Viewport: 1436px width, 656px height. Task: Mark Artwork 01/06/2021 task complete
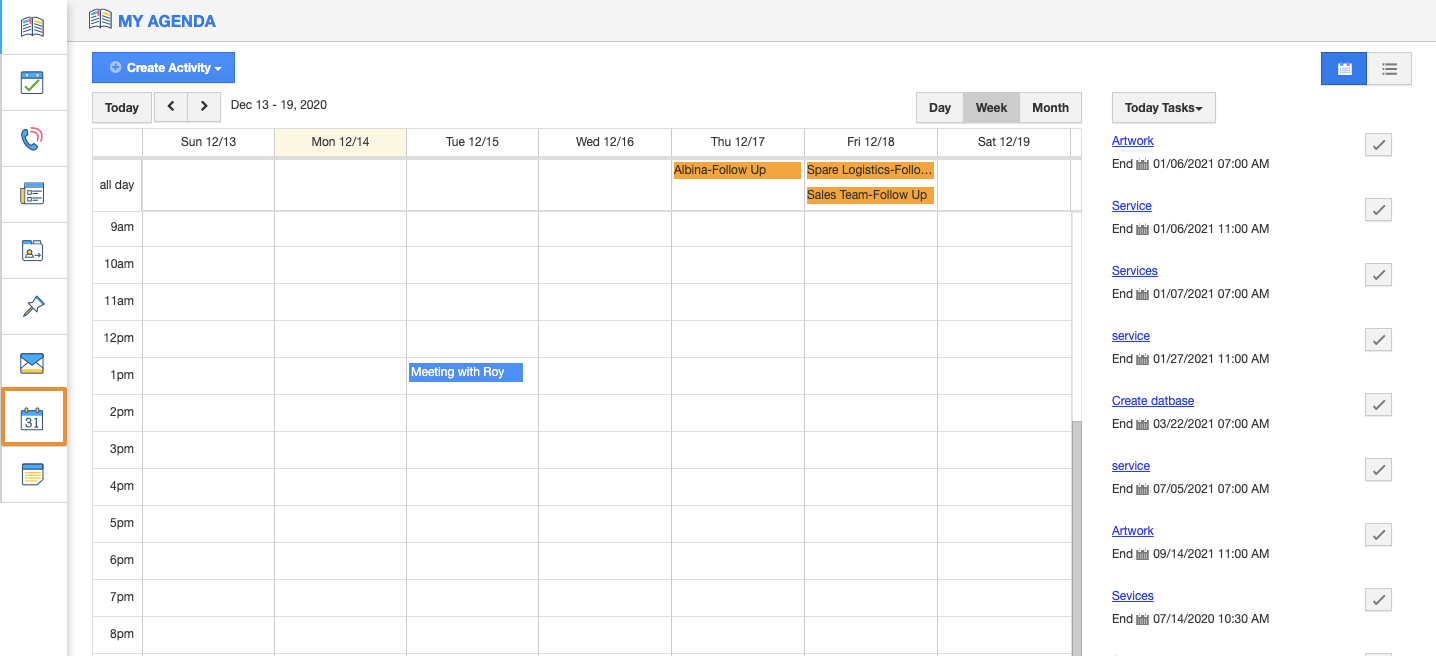(x=1378, y=145)
